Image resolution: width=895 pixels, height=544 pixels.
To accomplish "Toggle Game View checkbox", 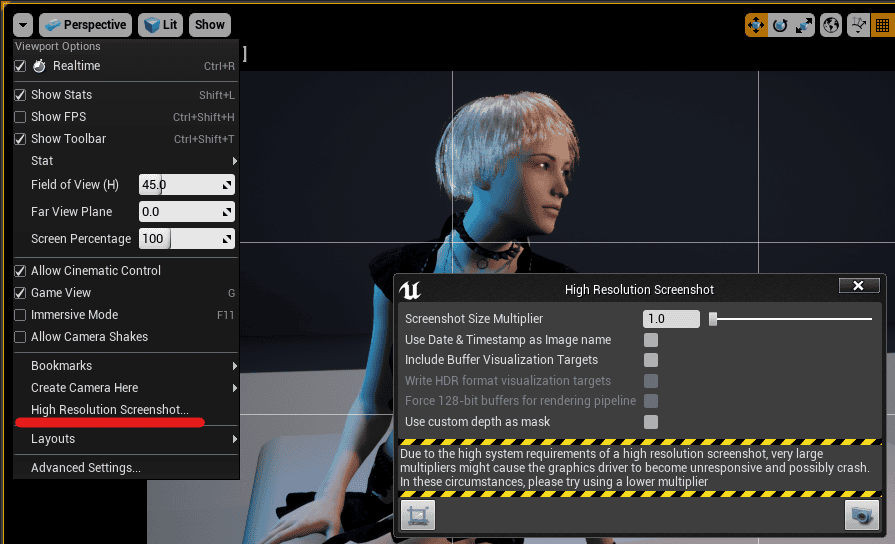I will (20, 293).
